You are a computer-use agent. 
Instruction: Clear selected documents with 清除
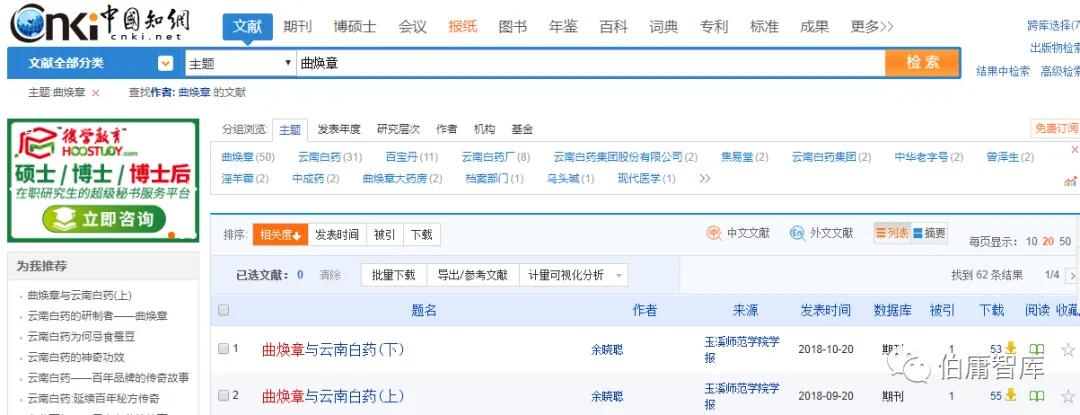click(x=330, y=275)
